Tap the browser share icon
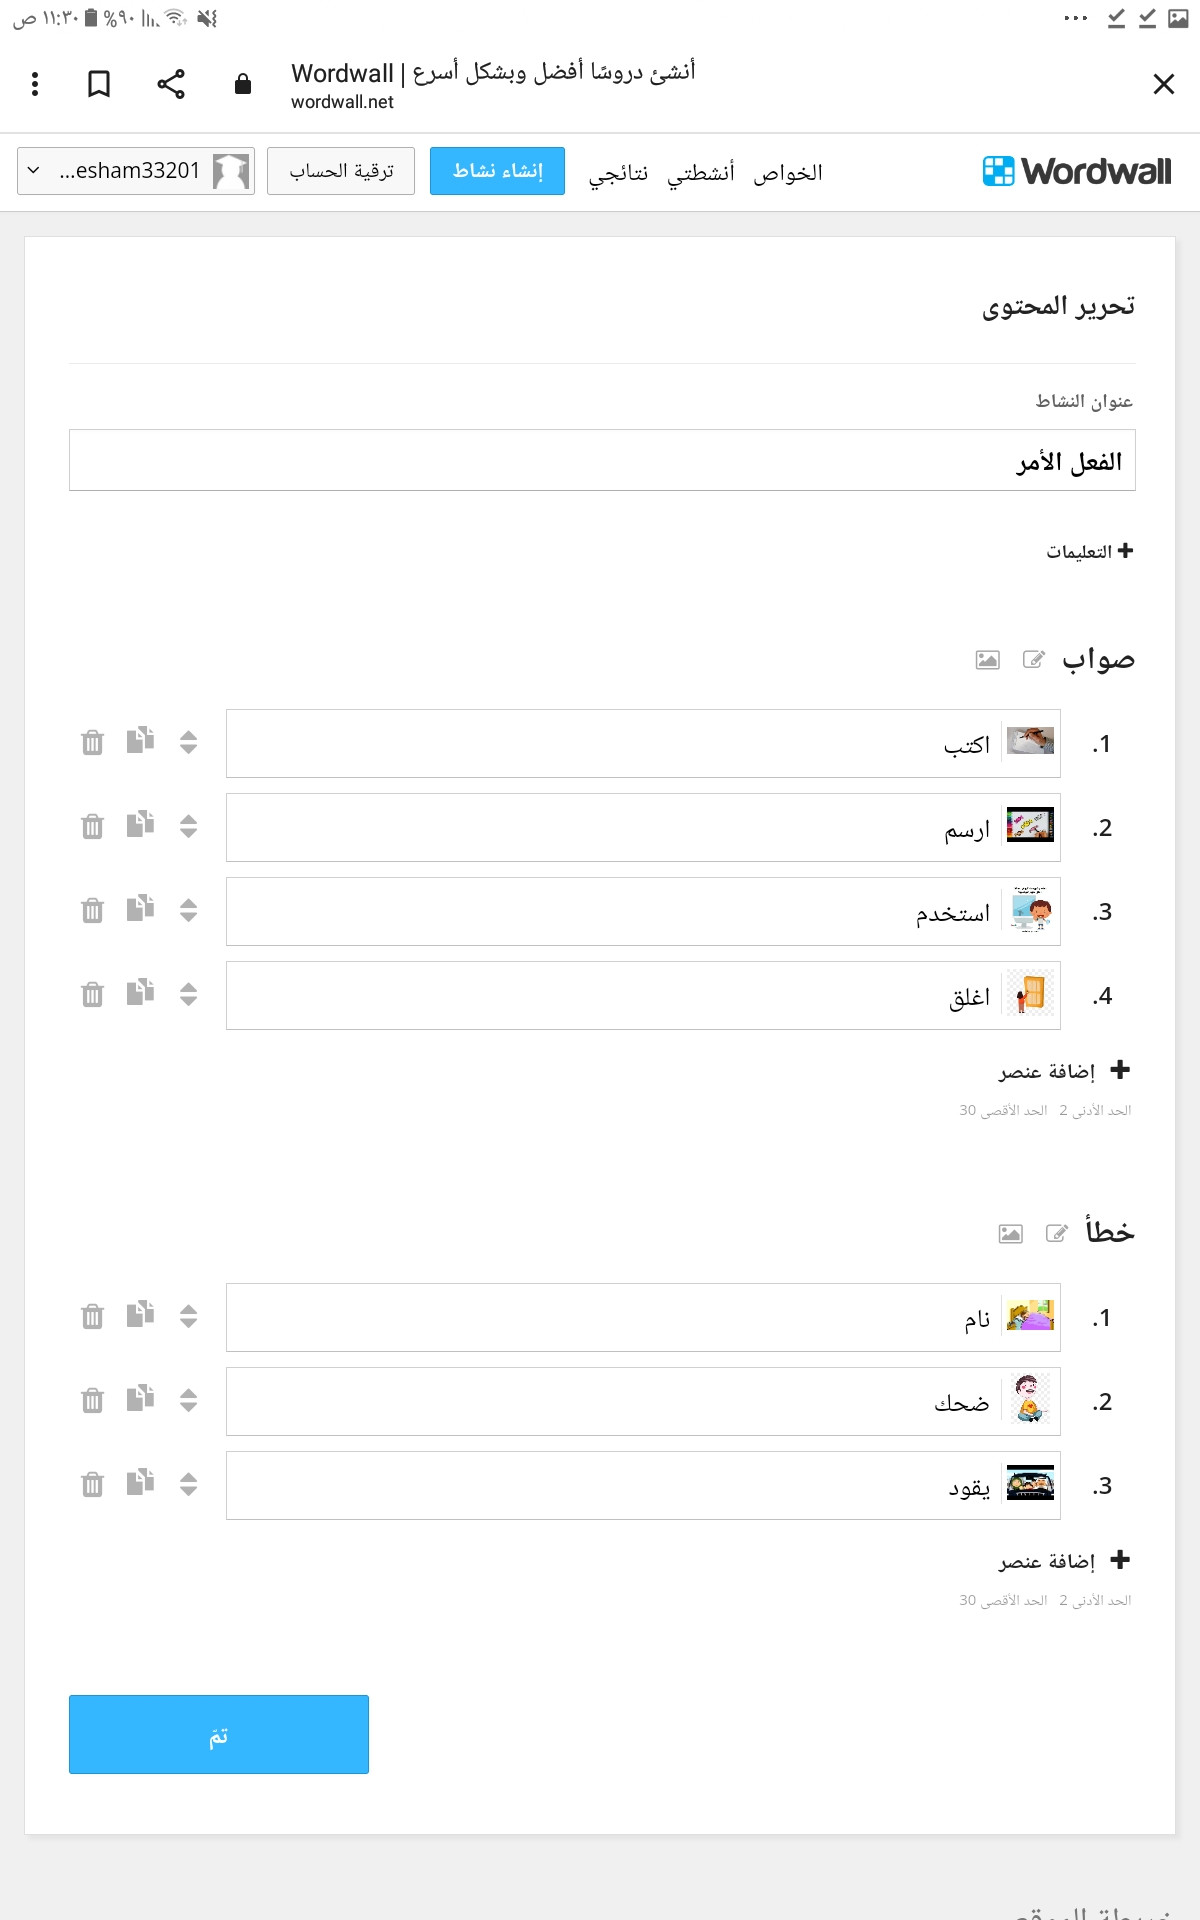This screenshot has width=1200, height=1920. point(171,84)
